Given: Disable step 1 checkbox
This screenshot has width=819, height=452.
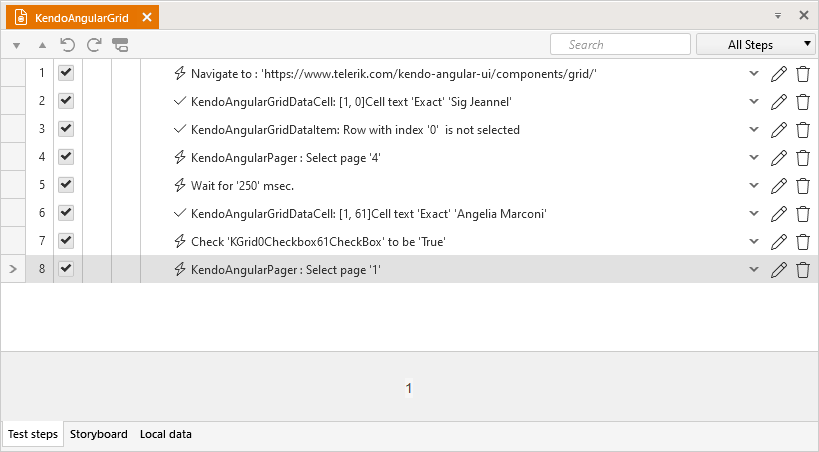Looking at the screenshot, I should pos(66,73).
